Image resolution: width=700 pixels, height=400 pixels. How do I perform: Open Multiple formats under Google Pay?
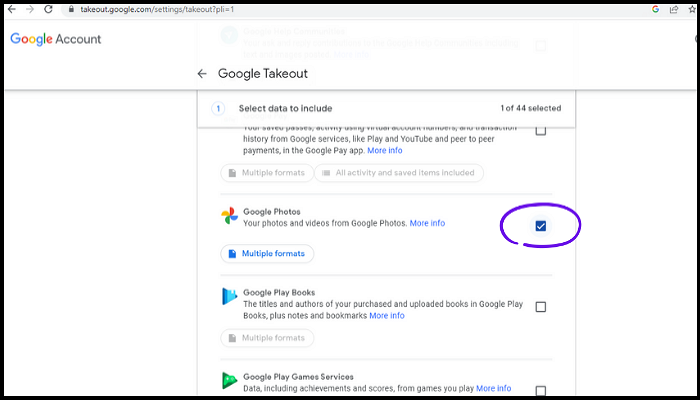(x=267, y=173)
